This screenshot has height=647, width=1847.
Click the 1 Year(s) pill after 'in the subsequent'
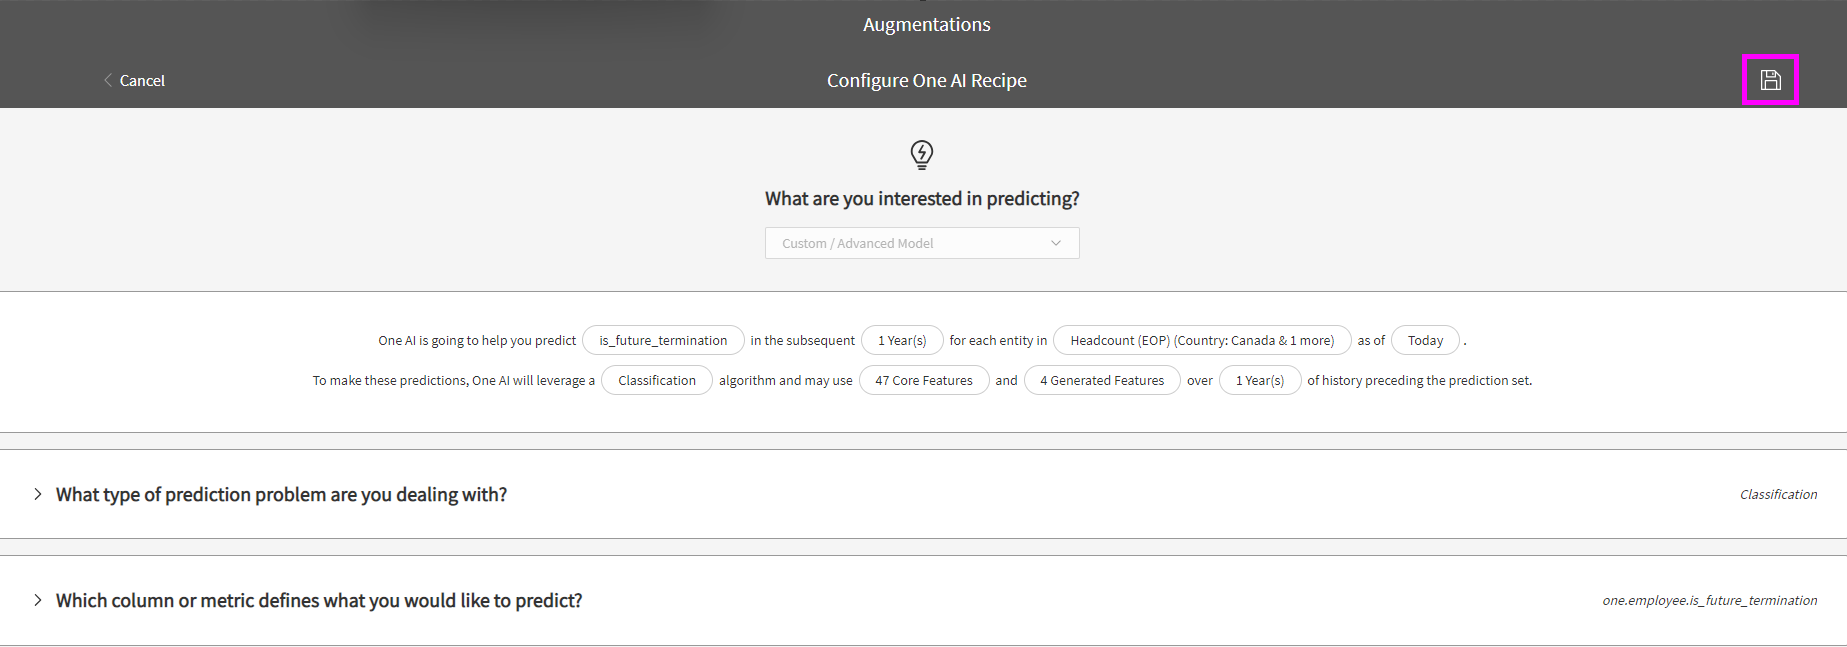(x=902, y=341)
